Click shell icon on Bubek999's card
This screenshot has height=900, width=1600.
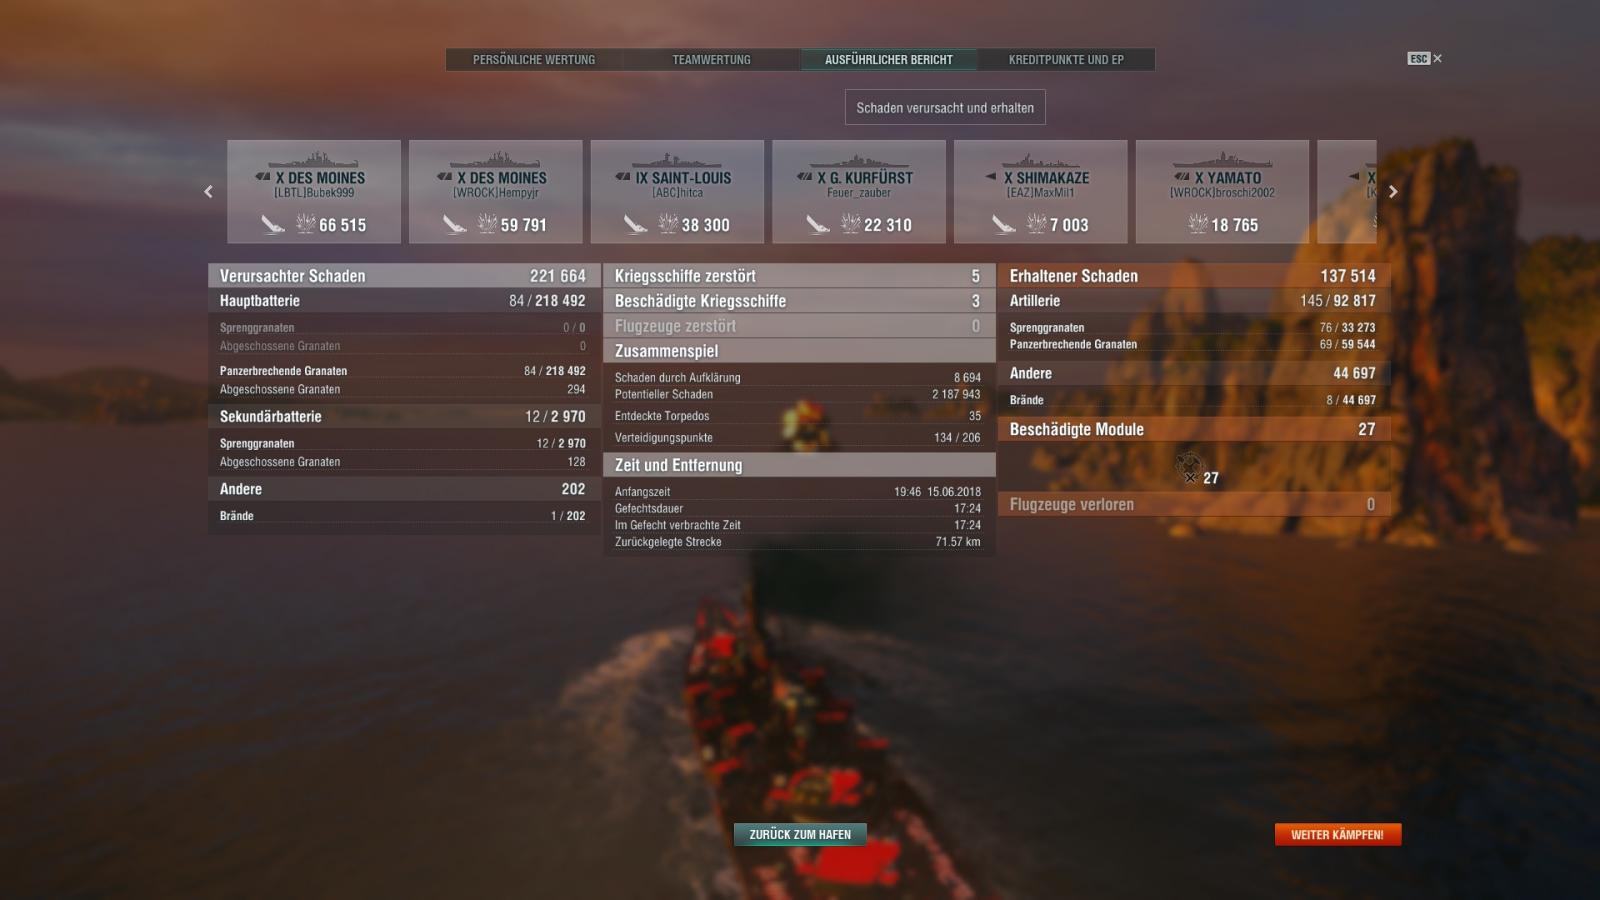[273, 225]
